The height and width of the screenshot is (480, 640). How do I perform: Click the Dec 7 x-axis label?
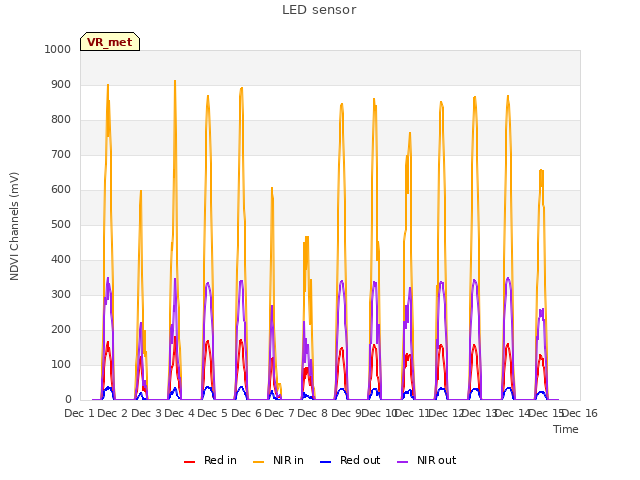click(279, 413)
